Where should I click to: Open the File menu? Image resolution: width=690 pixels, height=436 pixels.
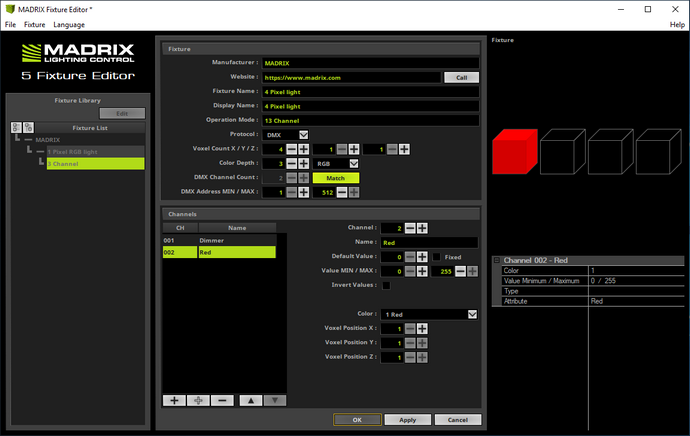[x=10, y=25]
